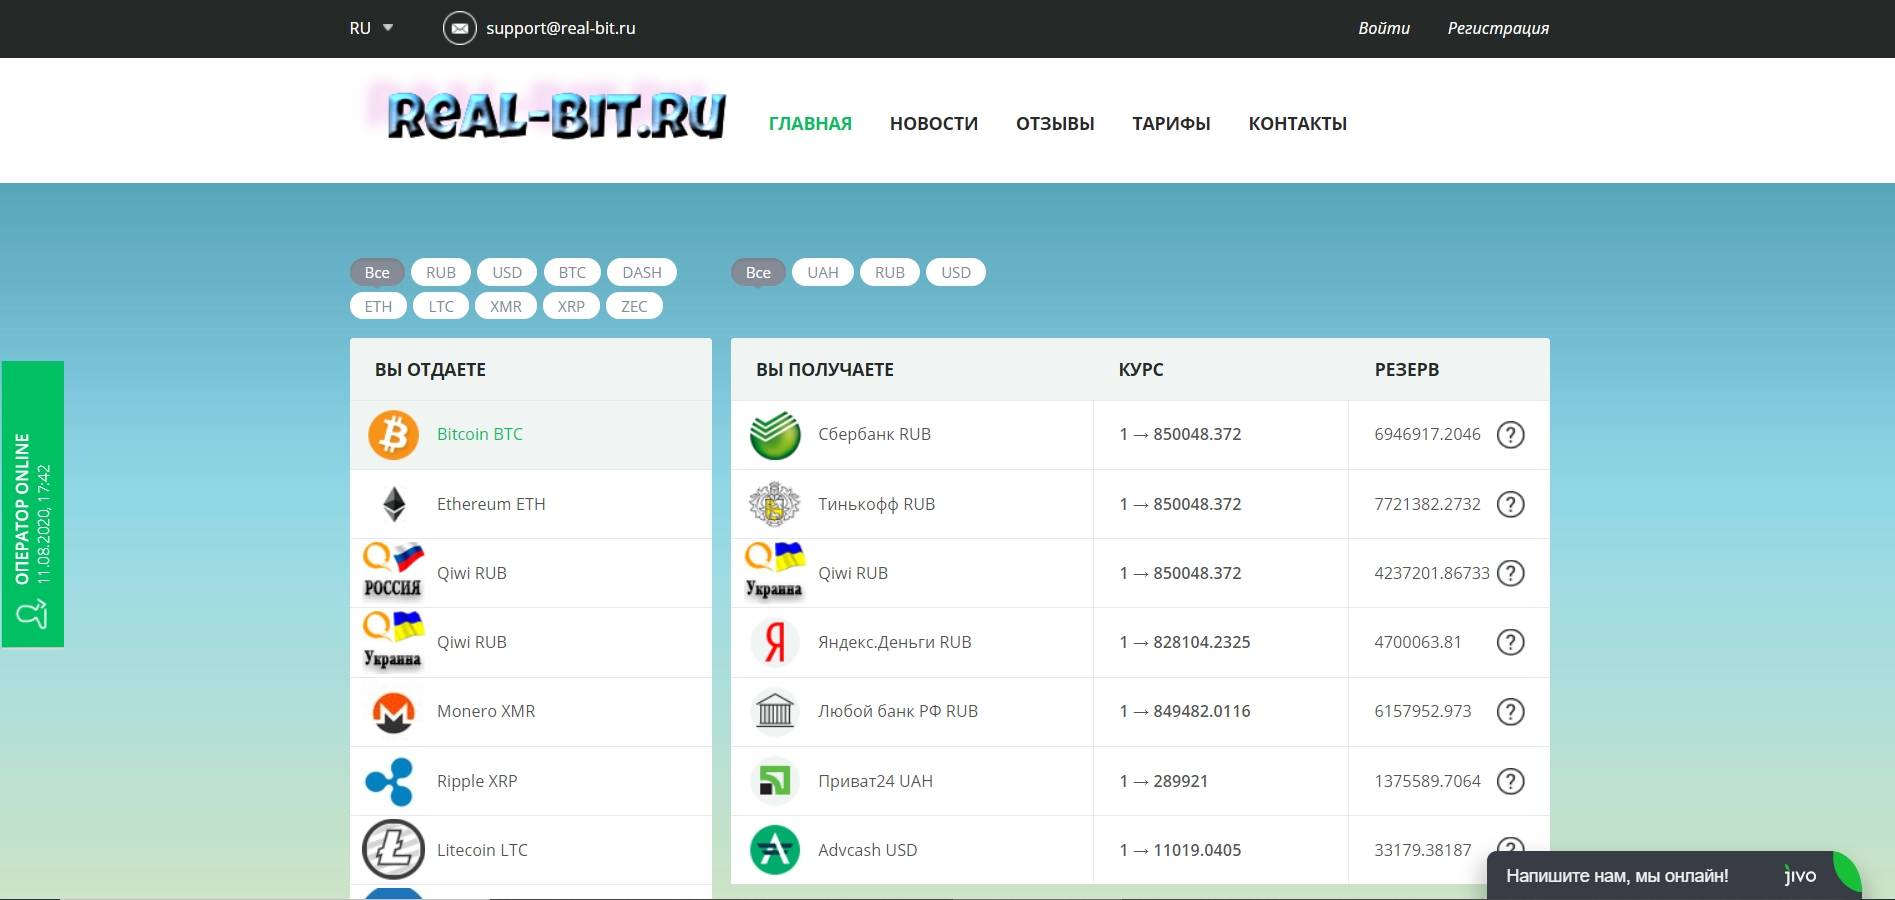Filter receive list by RUB
This screenshot has height=900, width=1895.
pos(890,272)
